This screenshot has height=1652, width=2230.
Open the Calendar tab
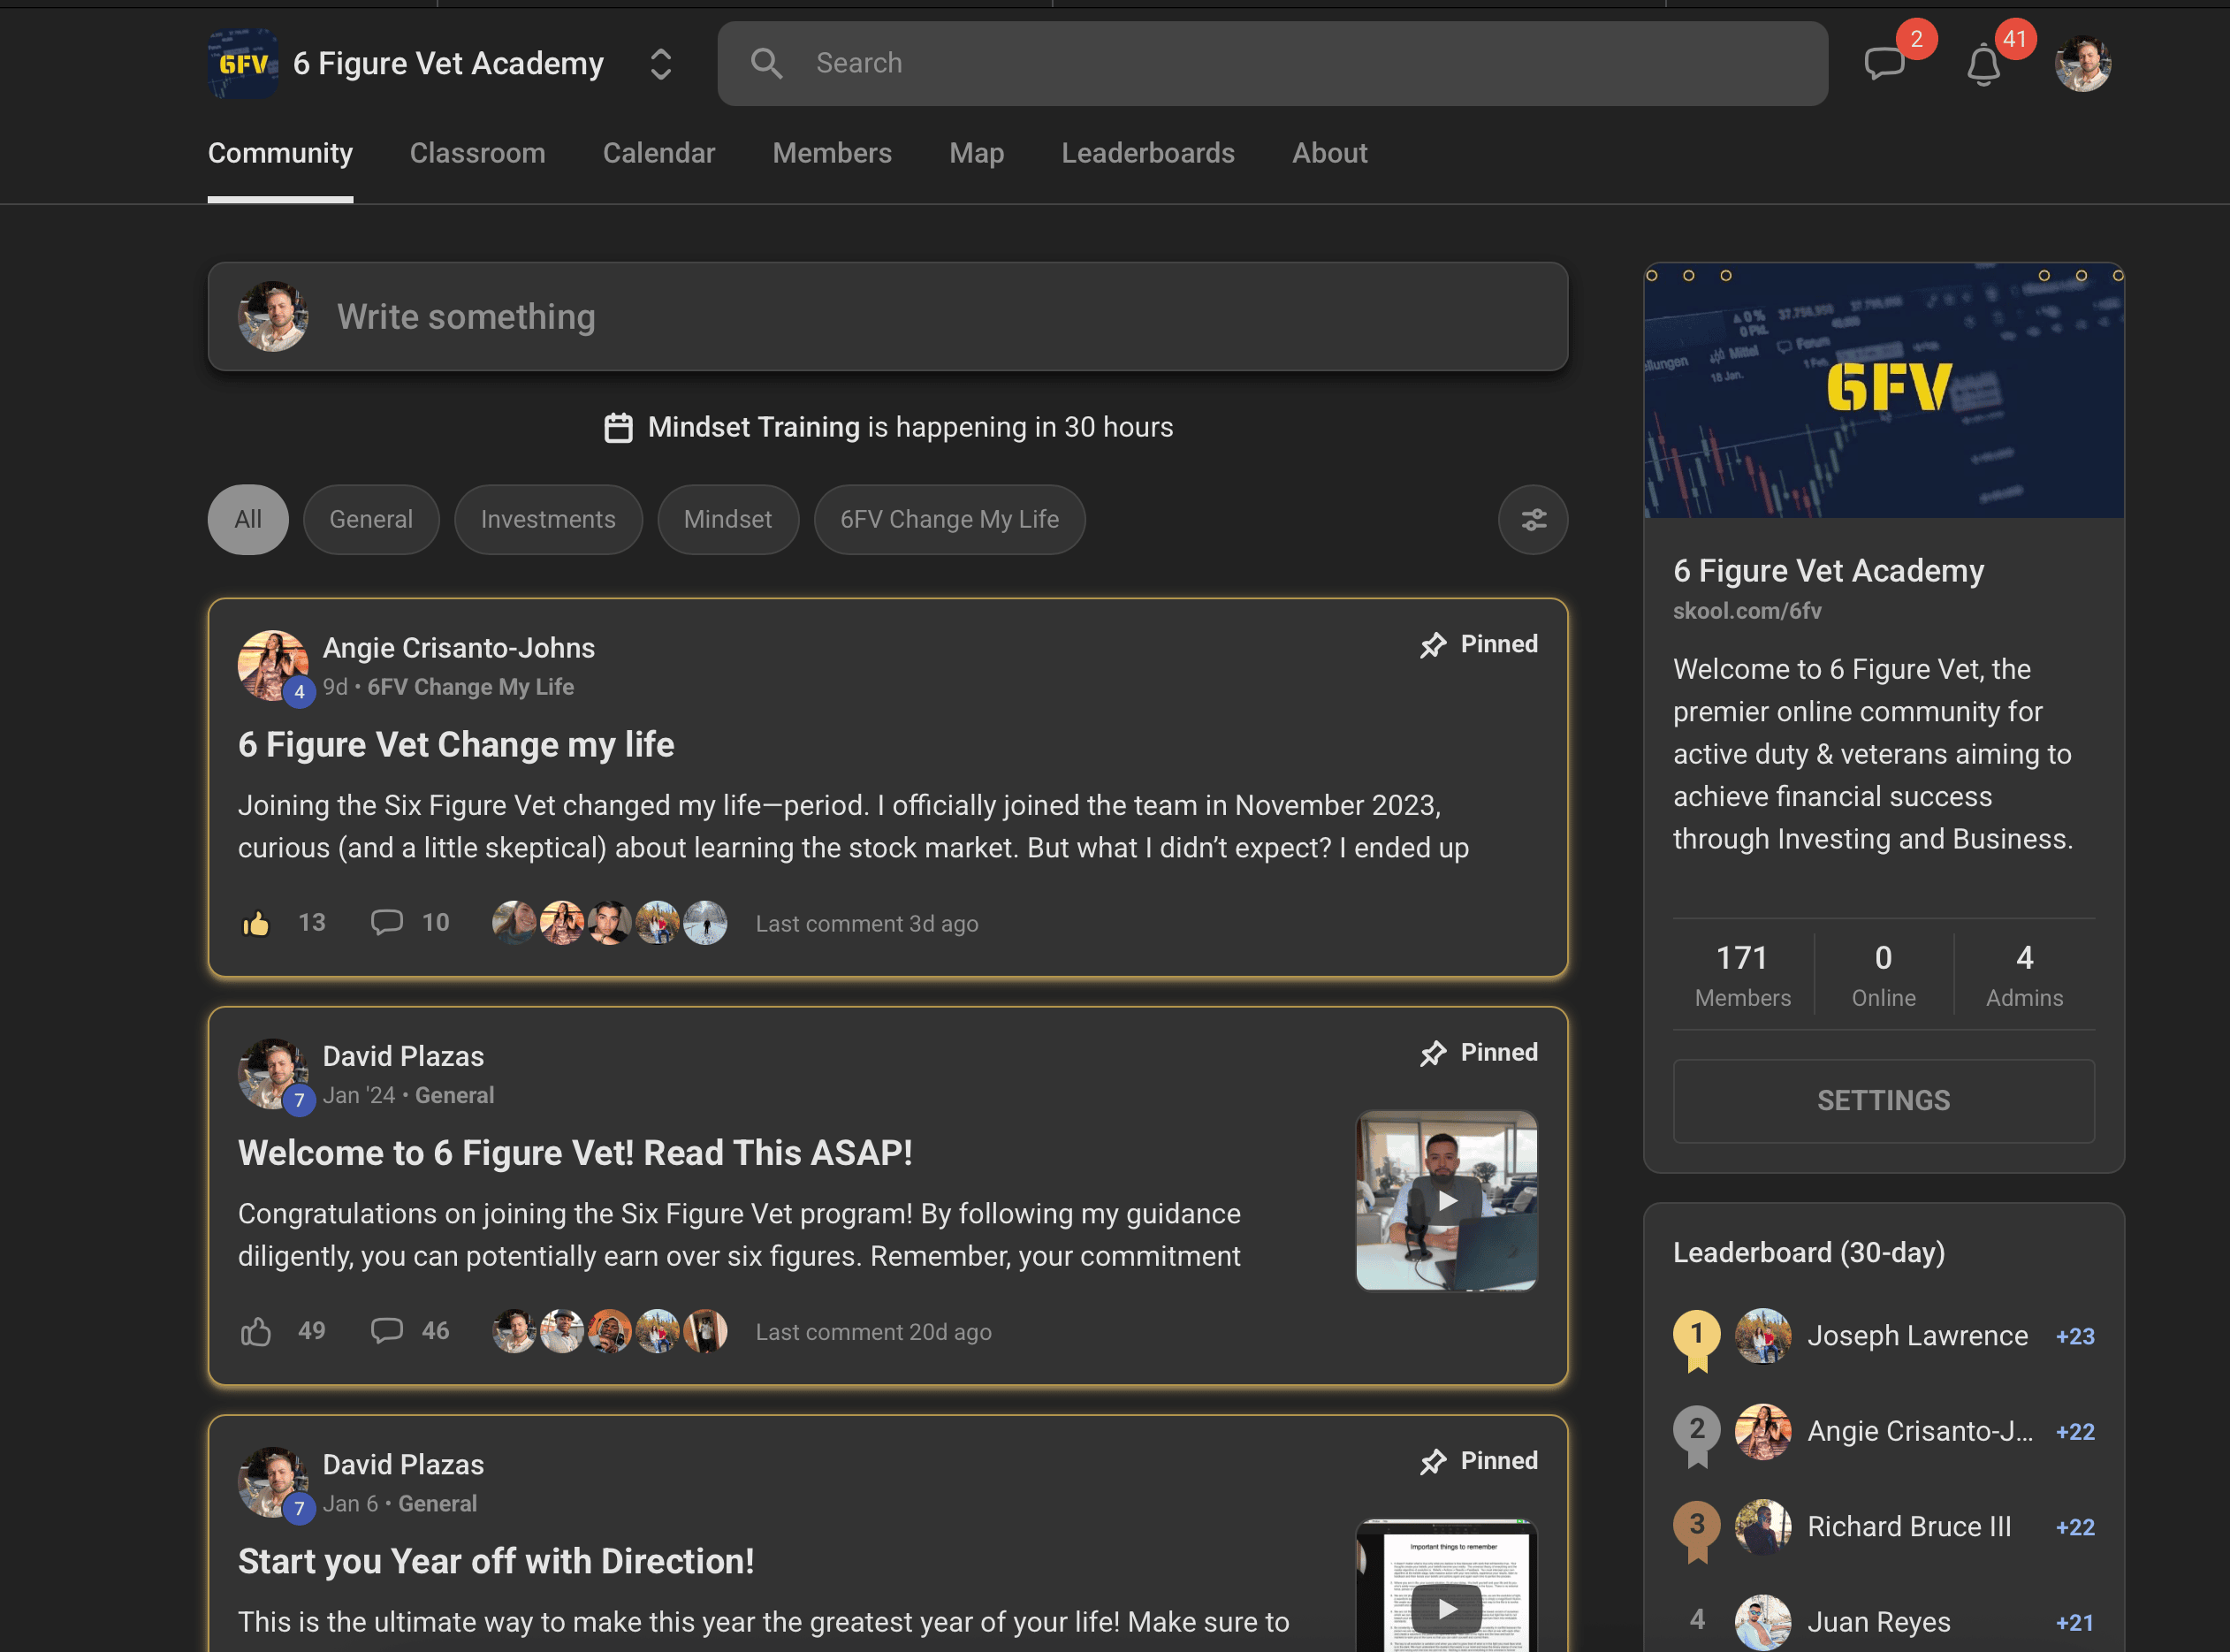point(659,153)
